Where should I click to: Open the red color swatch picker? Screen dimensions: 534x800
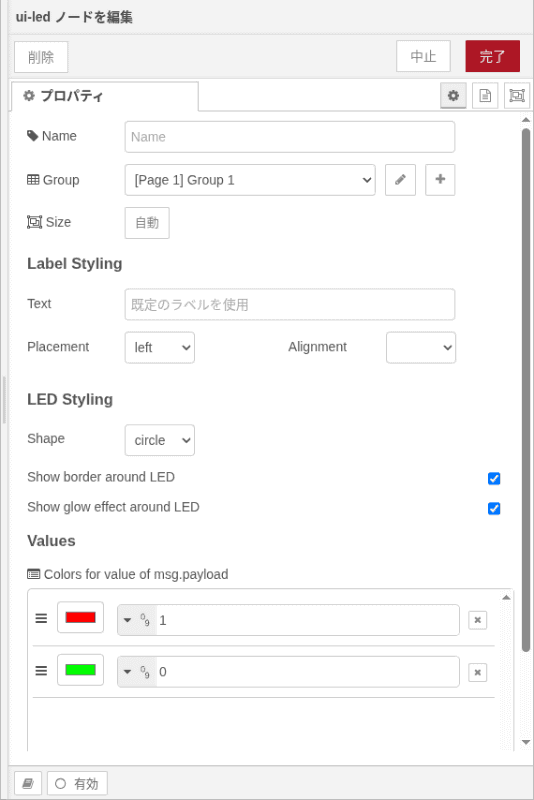click(x=80, y=617)
